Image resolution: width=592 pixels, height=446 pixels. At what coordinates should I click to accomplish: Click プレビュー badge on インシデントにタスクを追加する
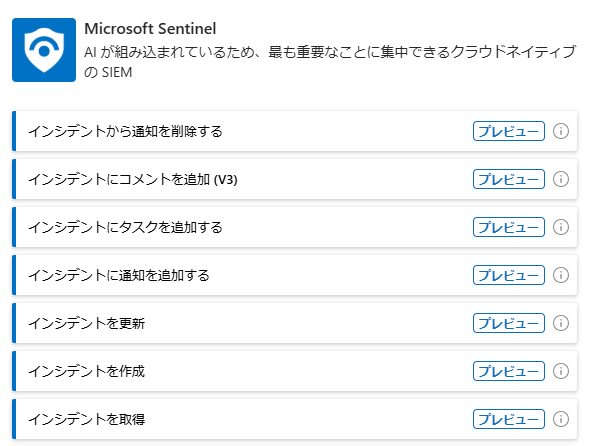(509, 227)
